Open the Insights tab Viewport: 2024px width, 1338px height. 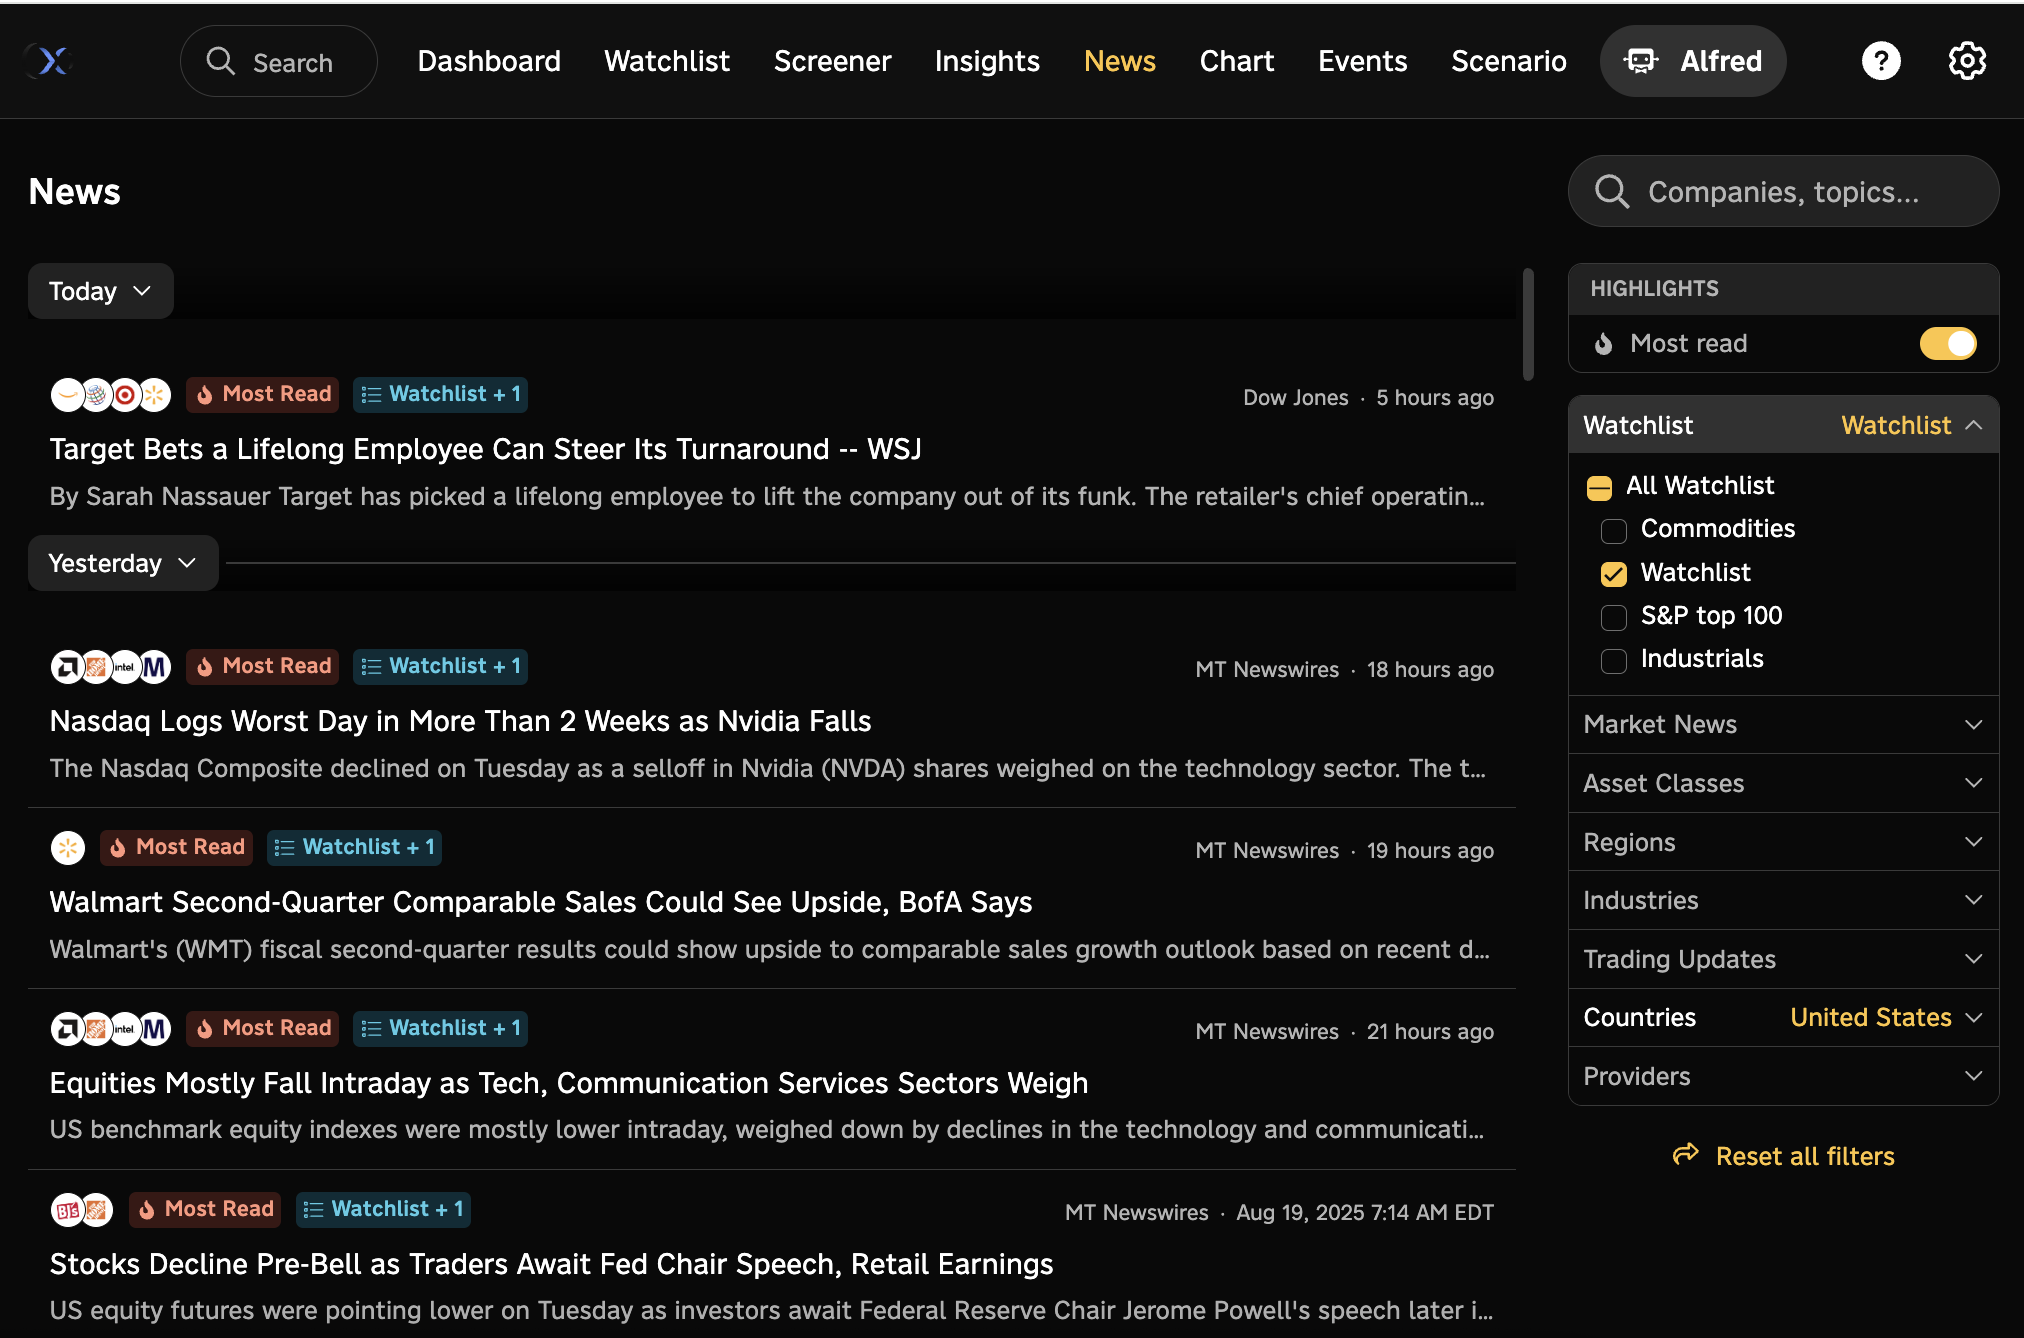tap(987, 61)
